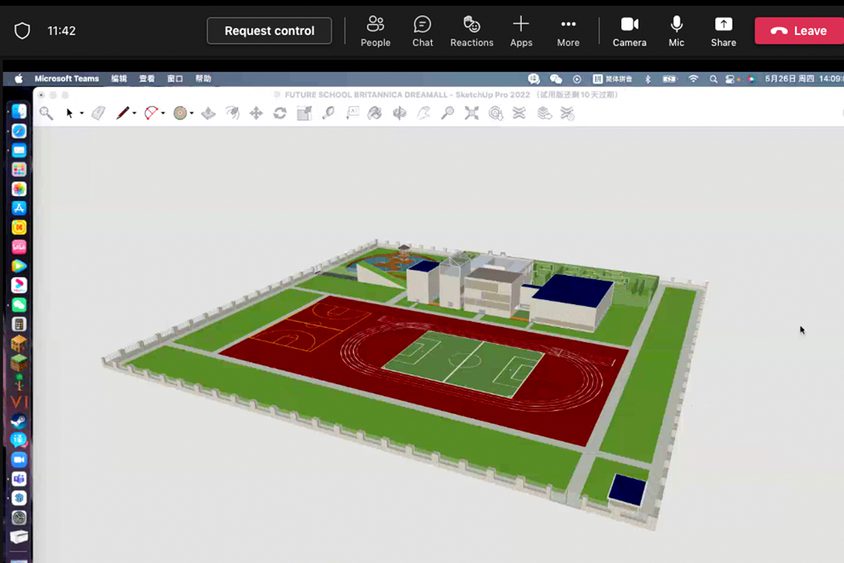The width and height of the screenshot is (844, 563).
Task: Toggle the Mic mute state
Action: (677, 31)
